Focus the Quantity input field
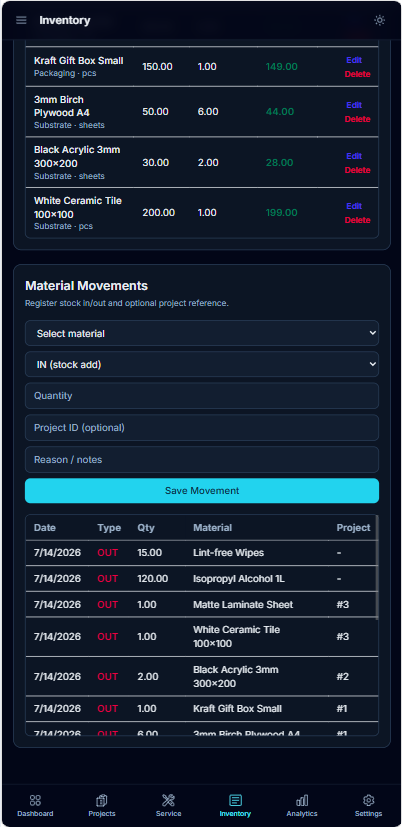This screenshot has width=402, height=827. coord(202,396)
